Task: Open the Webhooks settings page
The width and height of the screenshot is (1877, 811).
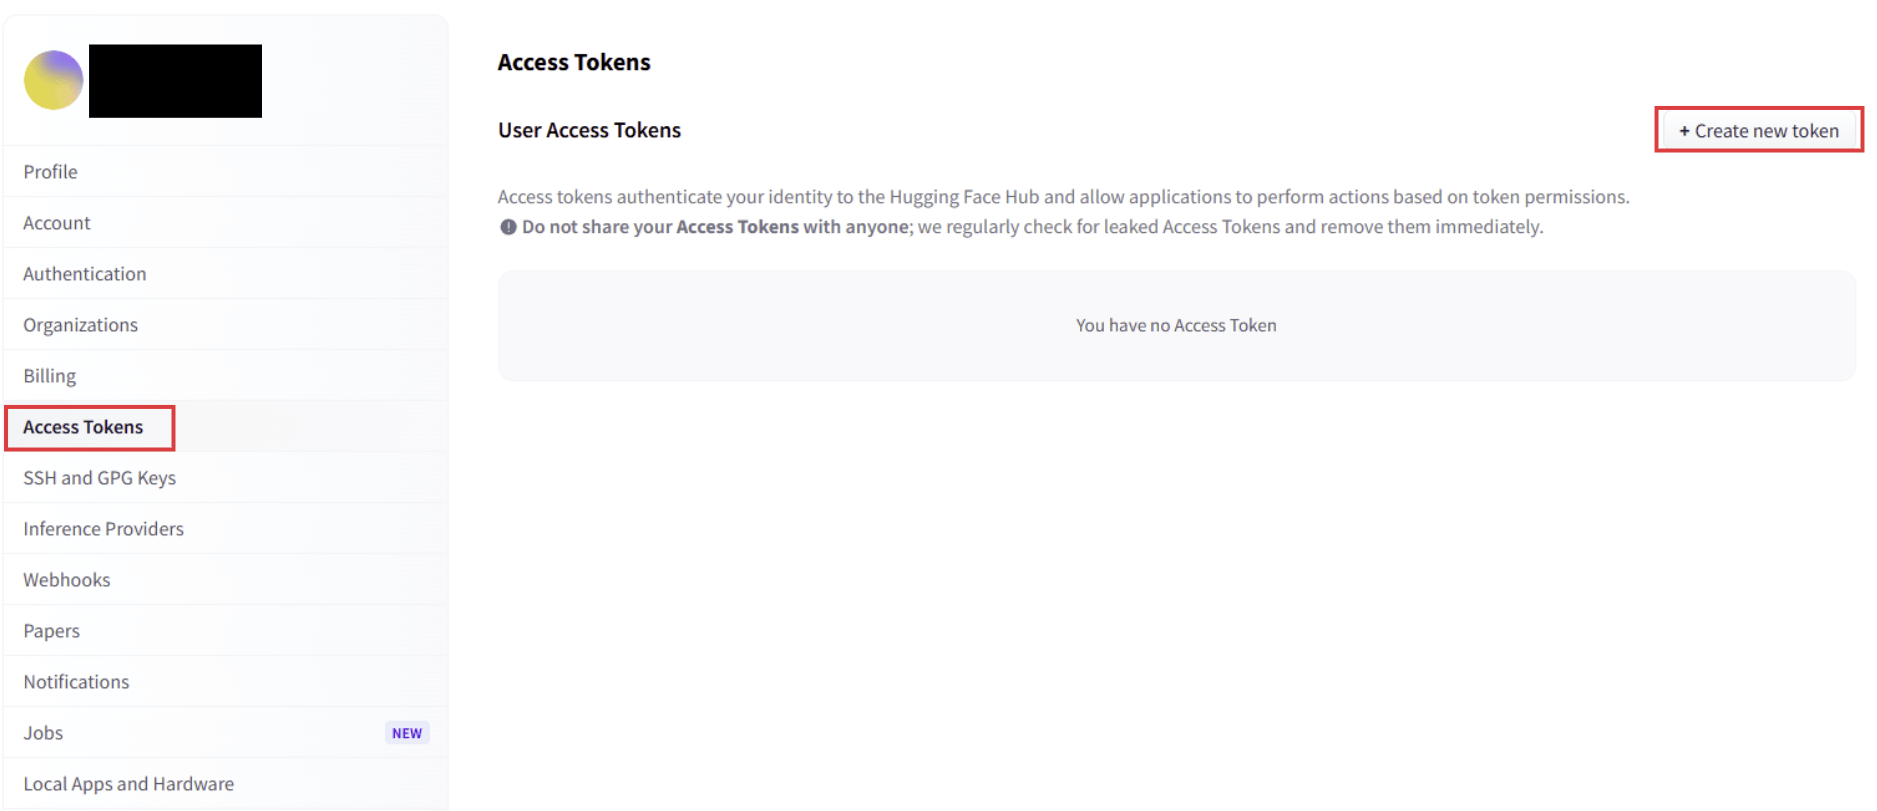Action: pos(67,580)
